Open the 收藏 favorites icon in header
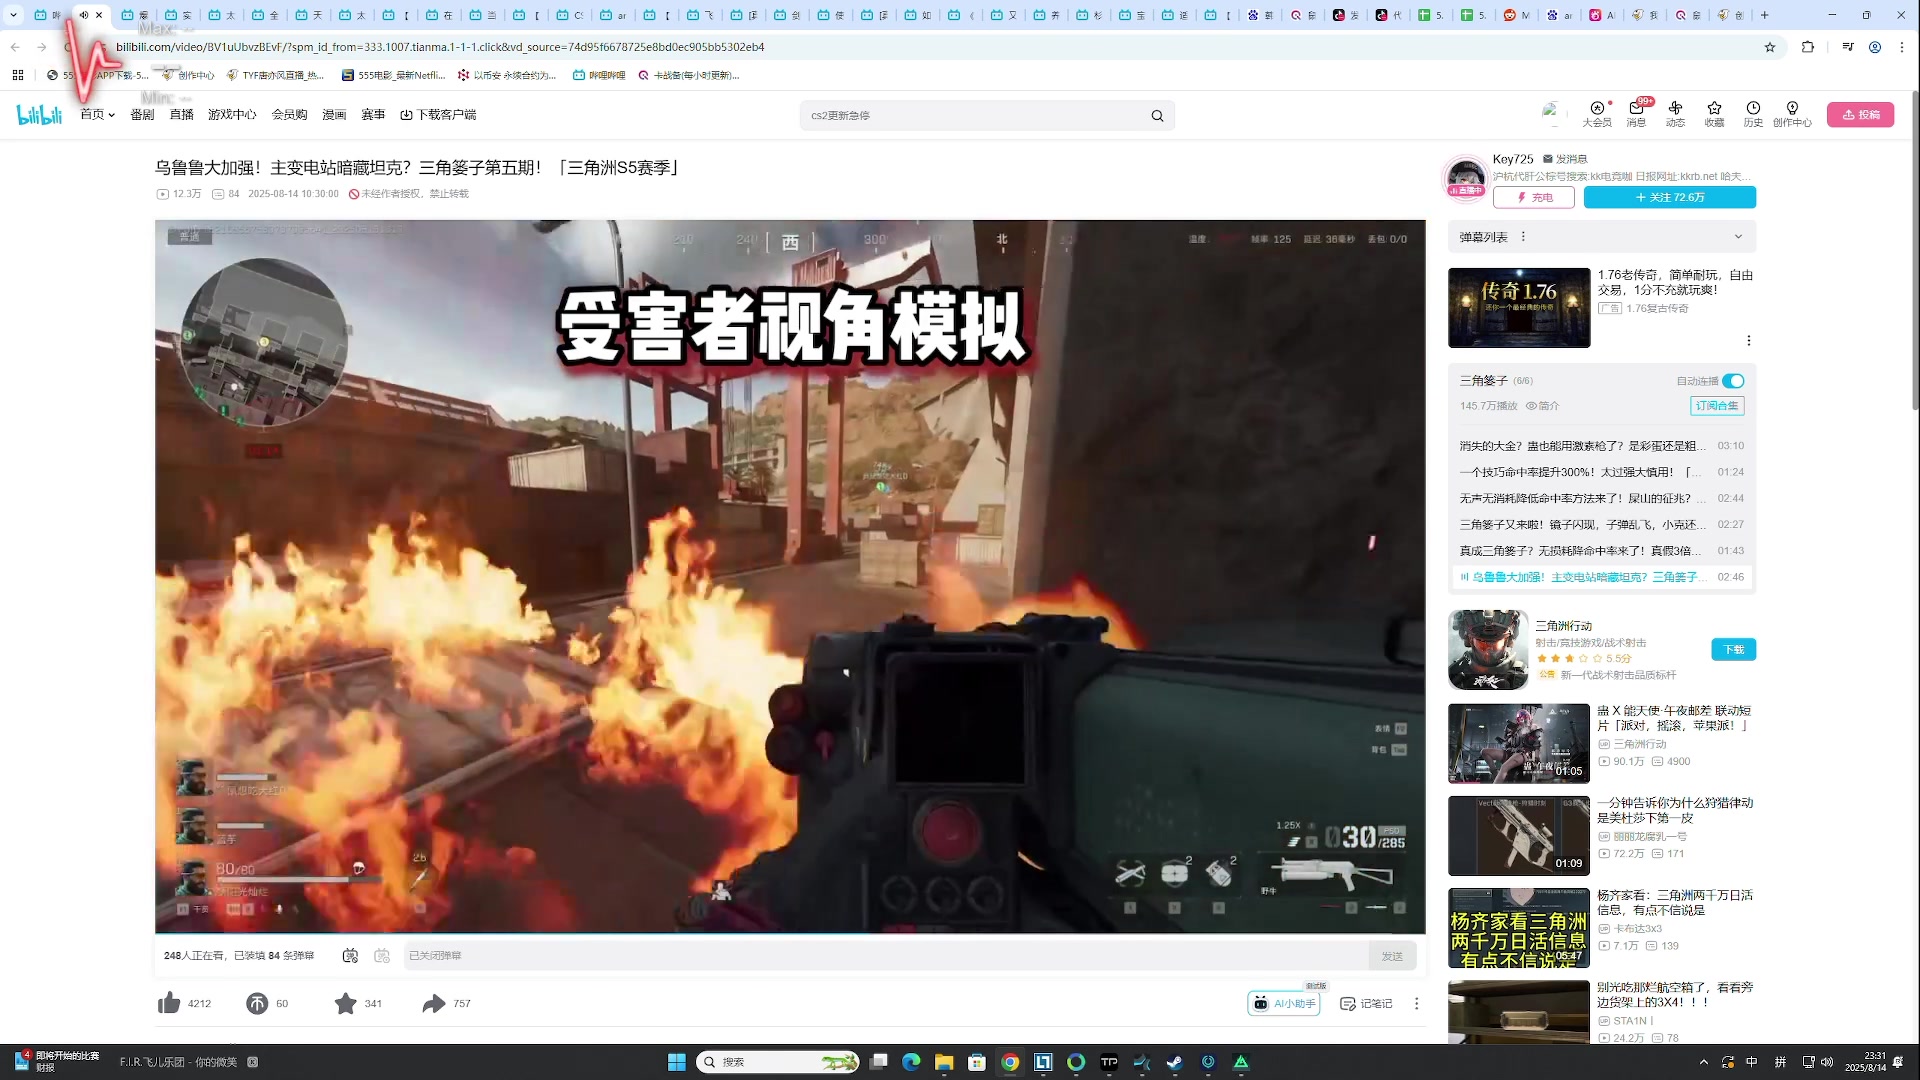This screenshot has width=1920, height=1080. point(1714,114)
